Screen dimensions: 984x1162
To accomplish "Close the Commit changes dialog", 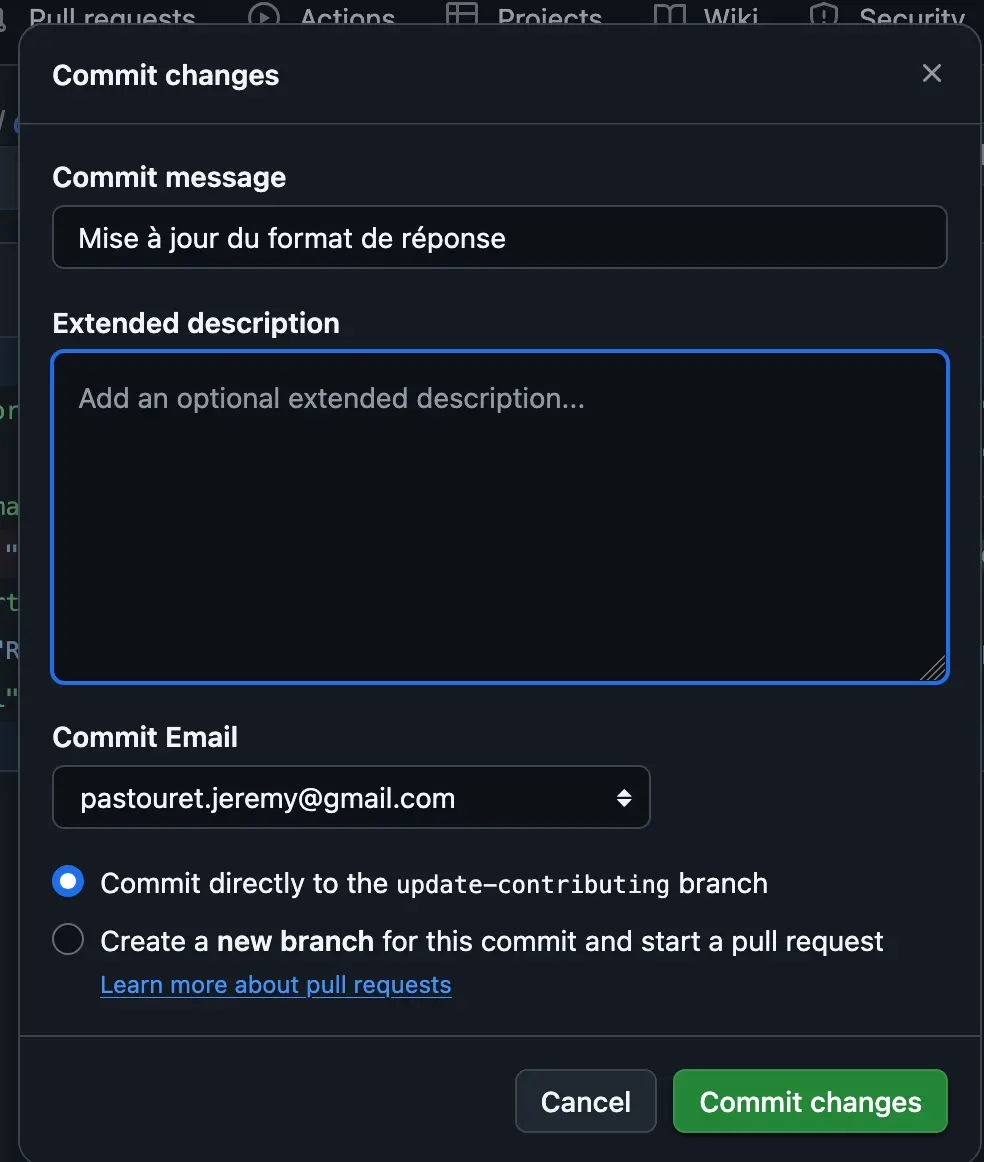I will [x=932, y=73].
